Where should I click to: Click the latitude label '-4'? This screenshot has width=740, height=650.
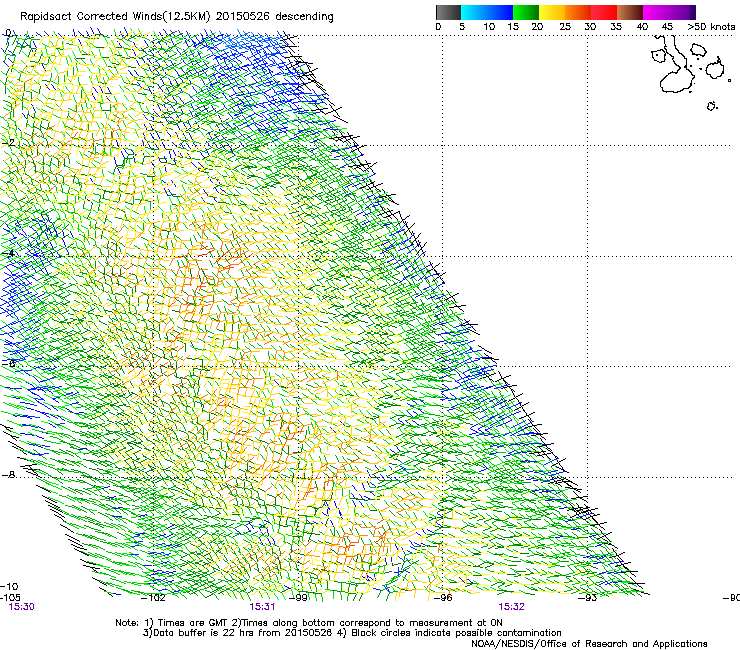pos(8,253)
